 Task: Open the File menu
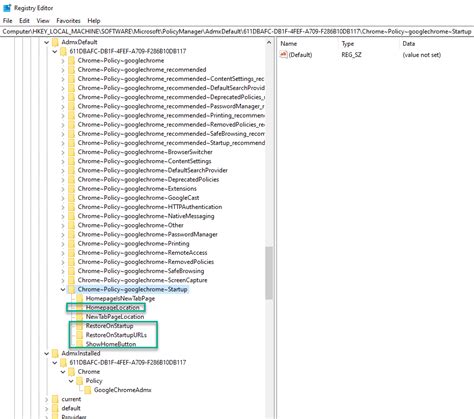click(x=7, y=21)
